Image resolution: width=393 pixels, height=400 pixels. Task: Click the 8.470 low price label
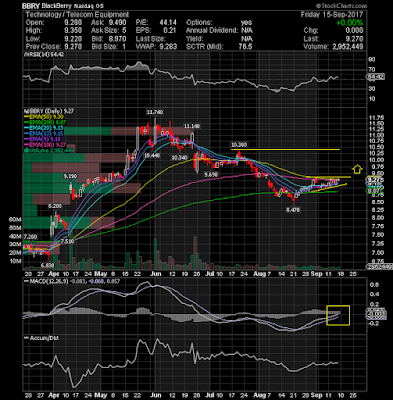(x=293, y=210)
